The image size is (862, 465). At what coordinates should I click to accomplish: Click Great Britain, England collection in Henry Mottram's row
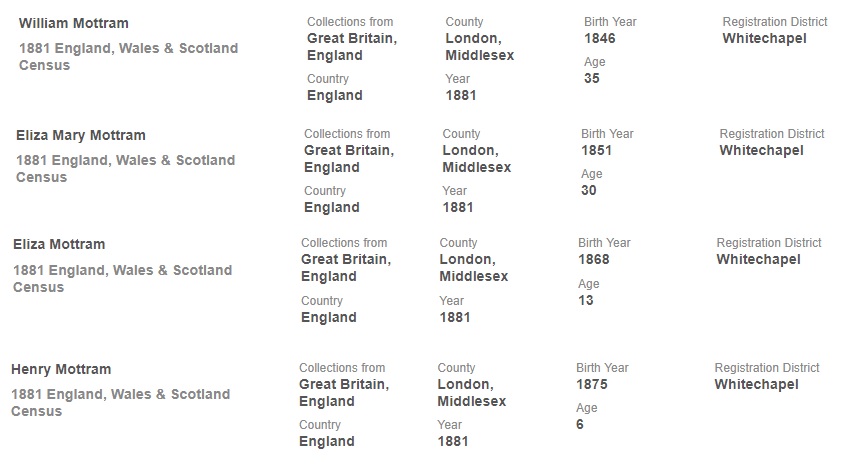click(344, 392)
